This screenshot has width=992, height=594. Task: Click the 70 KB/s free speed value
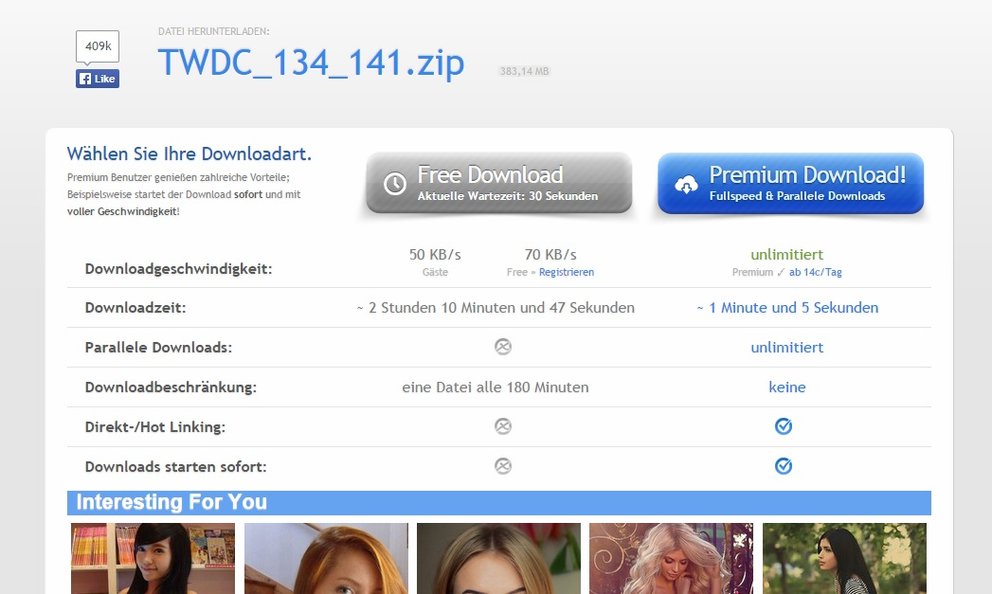(550, 254)
